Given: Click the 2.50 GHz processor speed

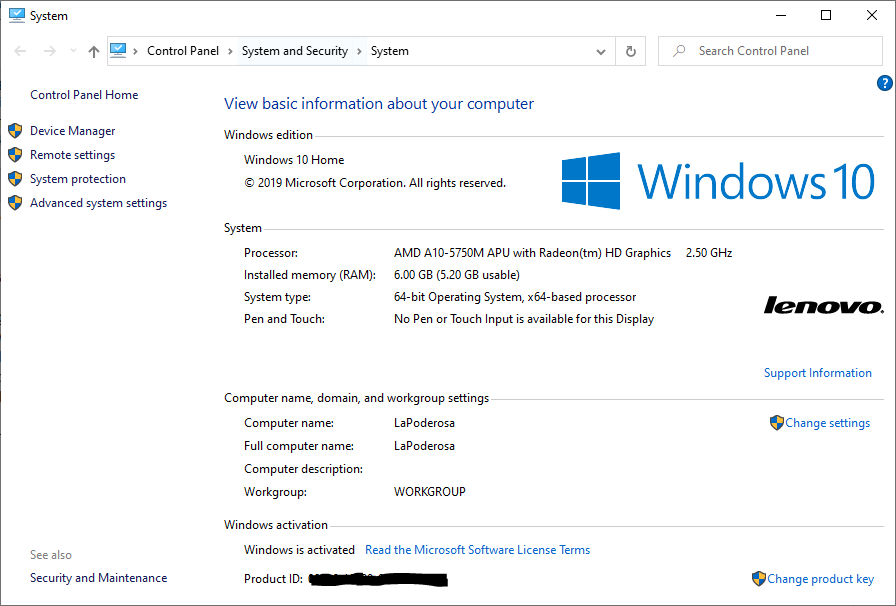Looking at the screenshot, I should coord(709,253).
